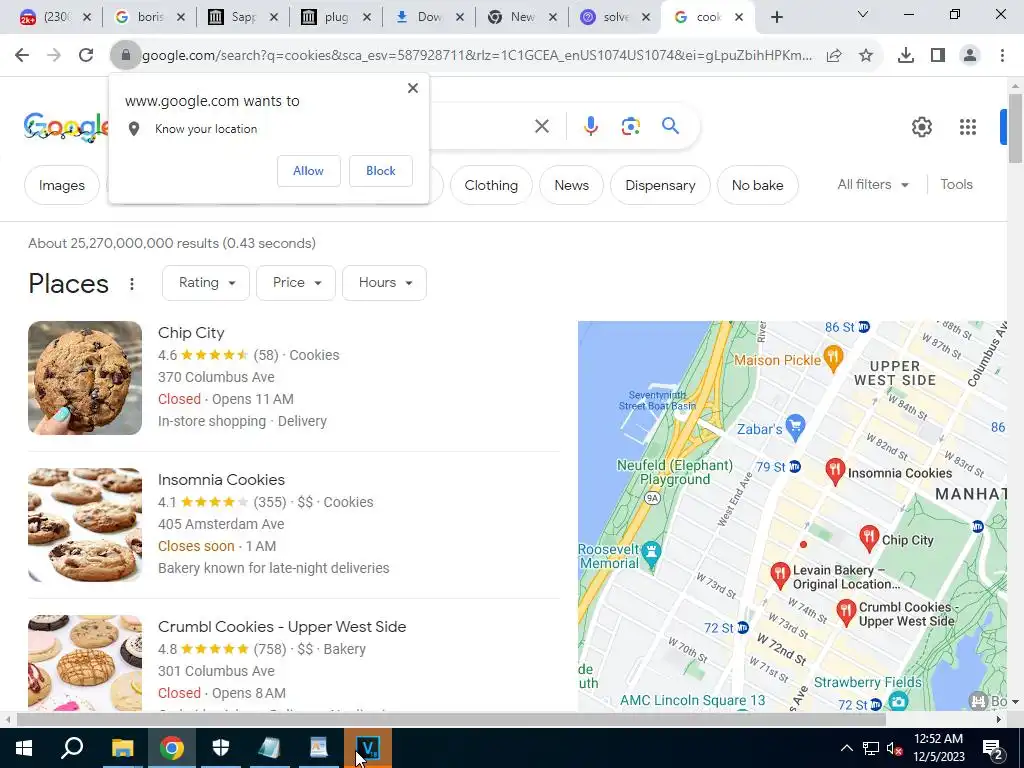The image size is (1024, 768).
Task: Show hidden system tray icons
Action: (x=846, y=748)
